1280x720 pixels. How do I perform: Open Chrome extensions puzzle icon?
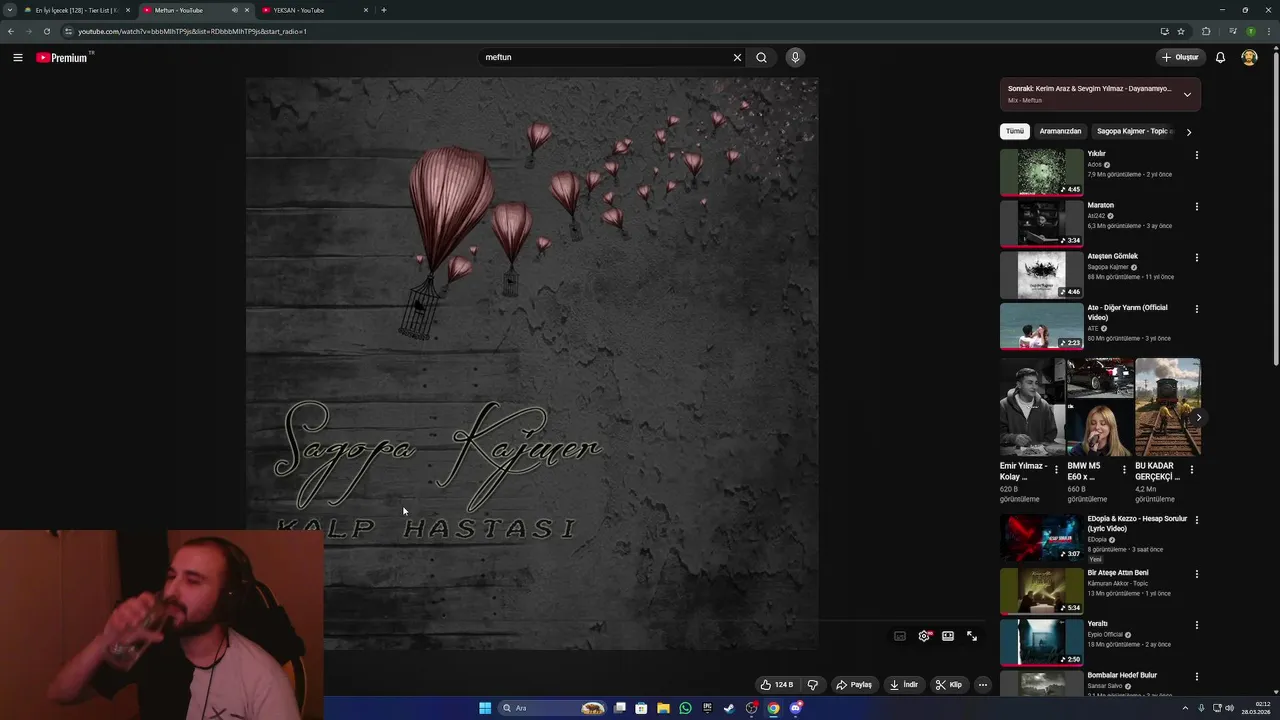pos(1206,31)
